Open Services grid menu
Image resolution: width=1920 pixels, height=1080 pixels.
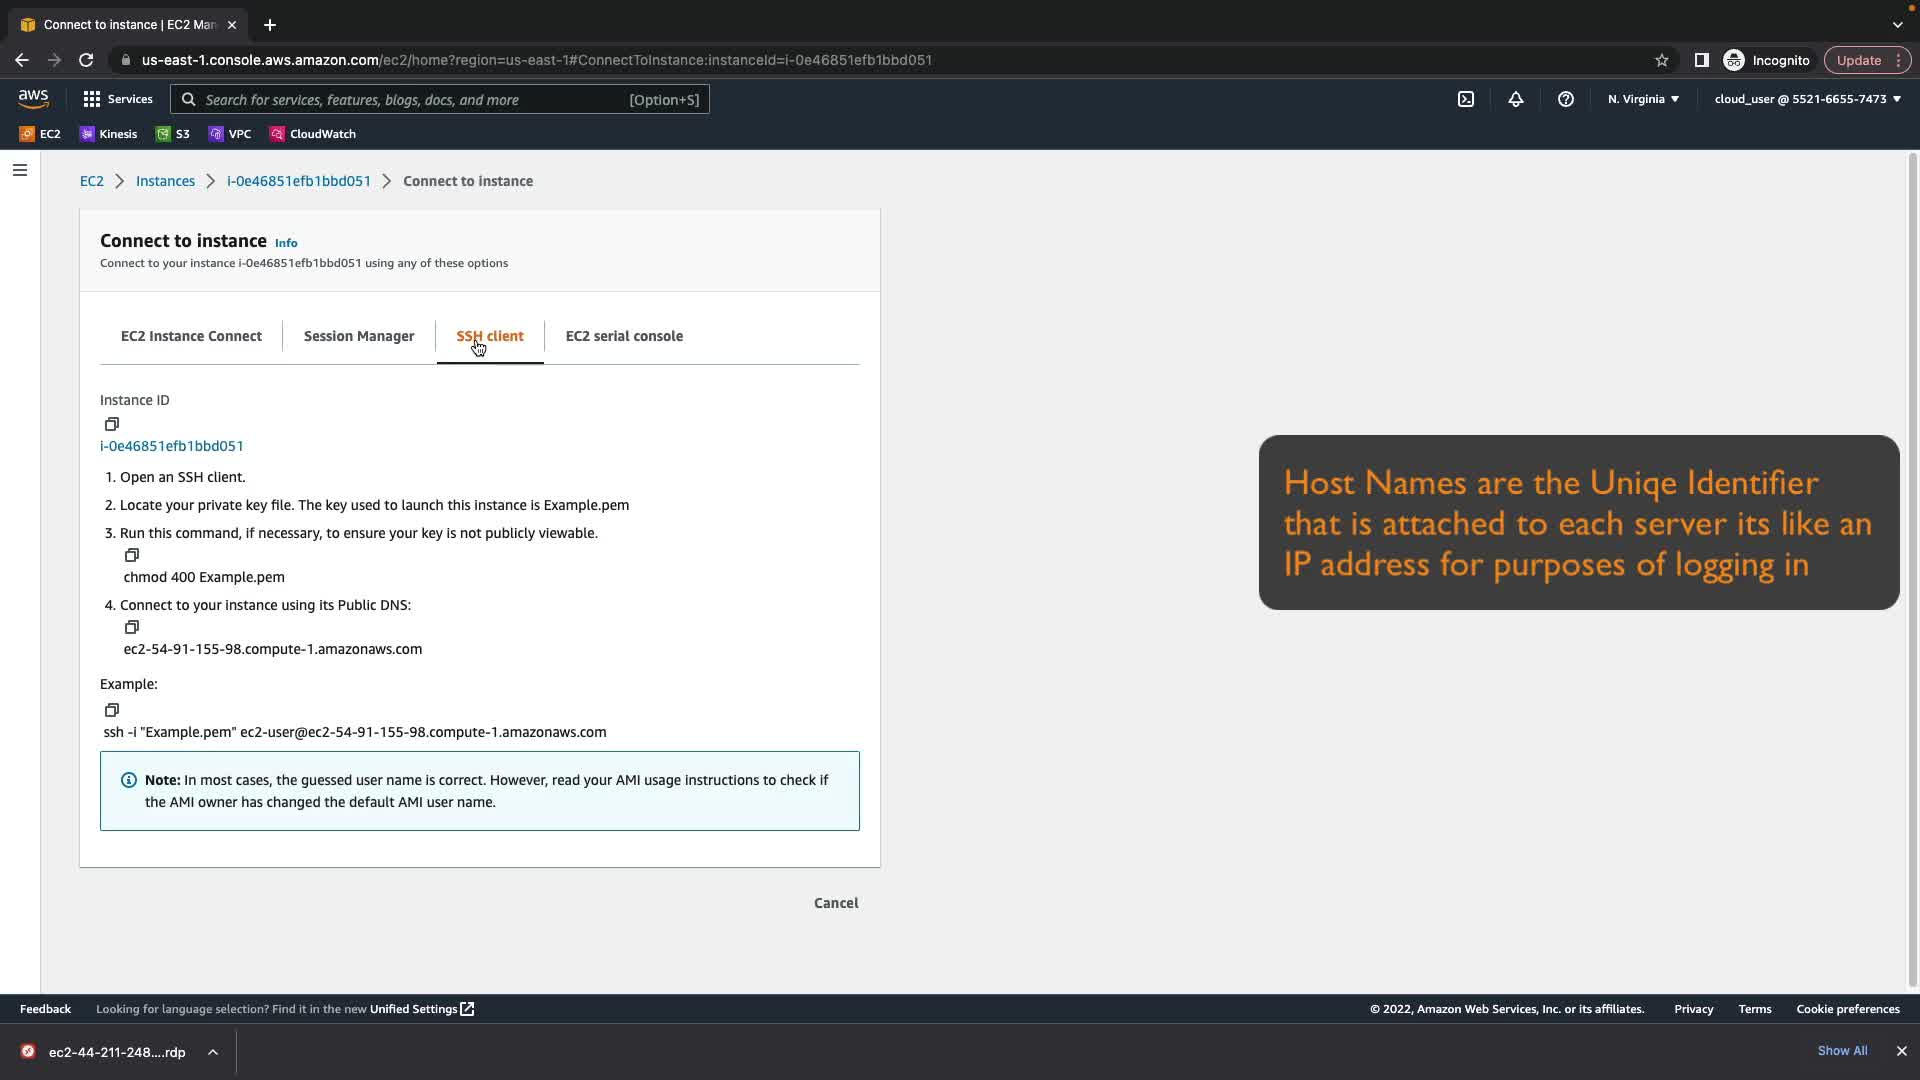117,99
